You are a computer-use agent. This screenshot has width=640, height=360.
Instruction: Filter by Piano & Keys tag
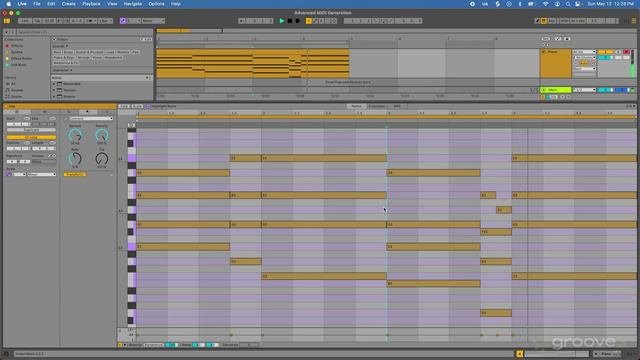[64, 58]
